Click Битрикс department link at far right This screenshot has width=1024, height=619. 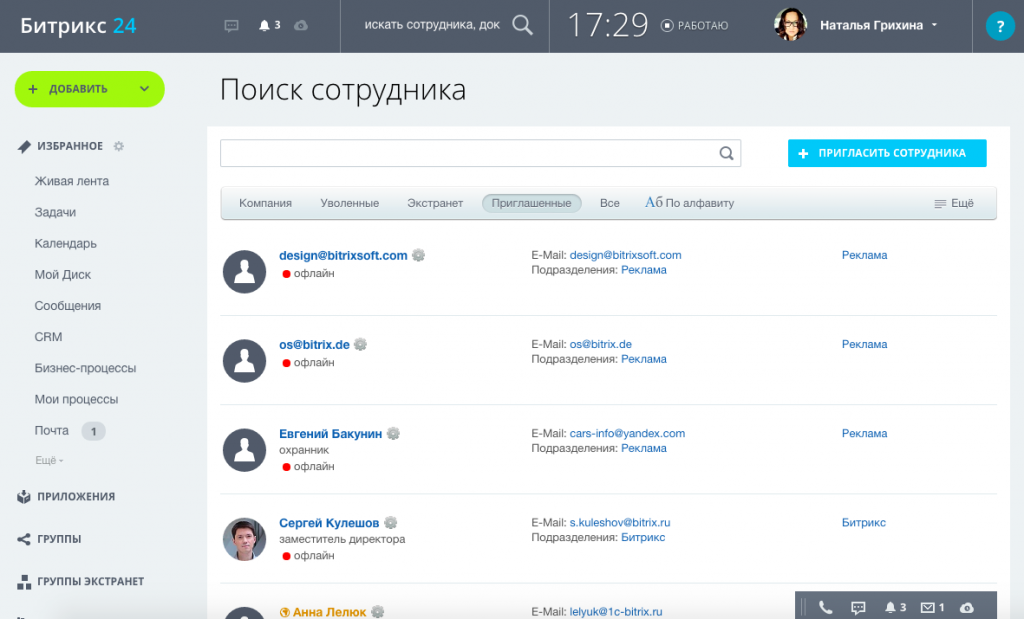tap(863, 522)
